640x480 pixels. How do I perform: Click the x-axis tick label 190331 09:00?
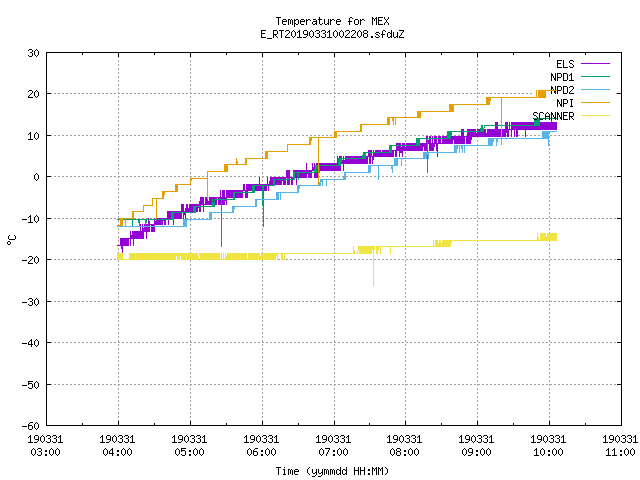tap(476, 446)
